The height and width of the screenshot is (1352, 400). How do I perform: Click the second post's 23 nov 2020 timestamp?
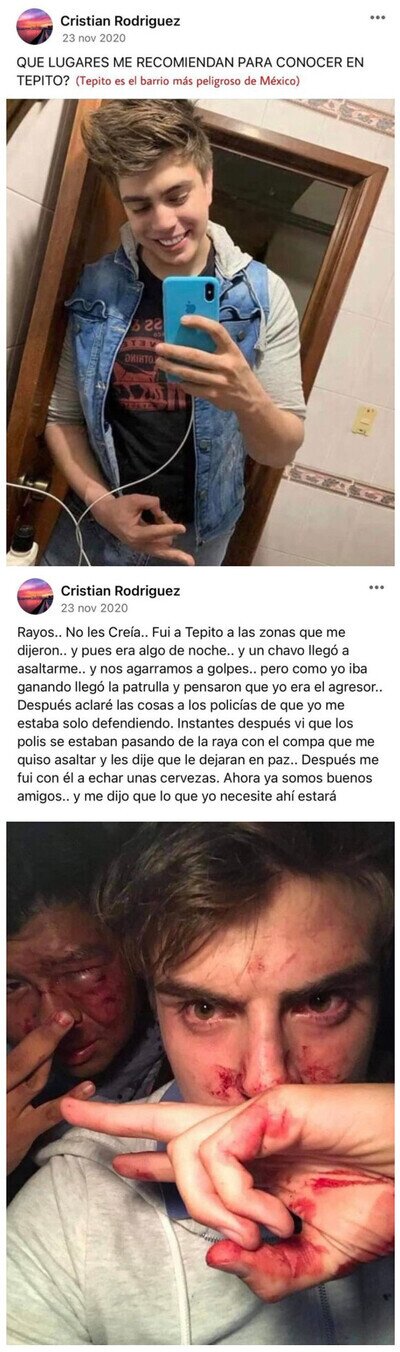94,608
